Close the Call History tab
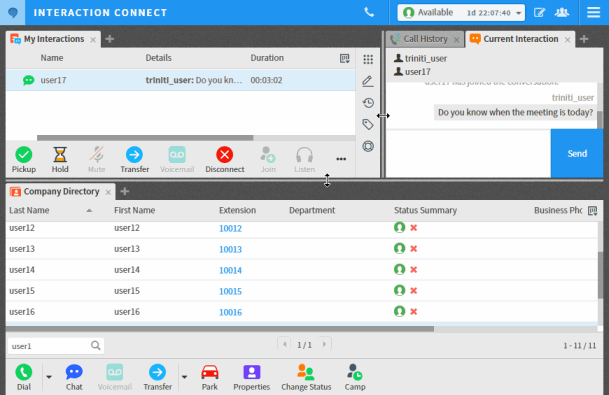The image size is (609, 395). pyautogui.click(x=457, y=40)
